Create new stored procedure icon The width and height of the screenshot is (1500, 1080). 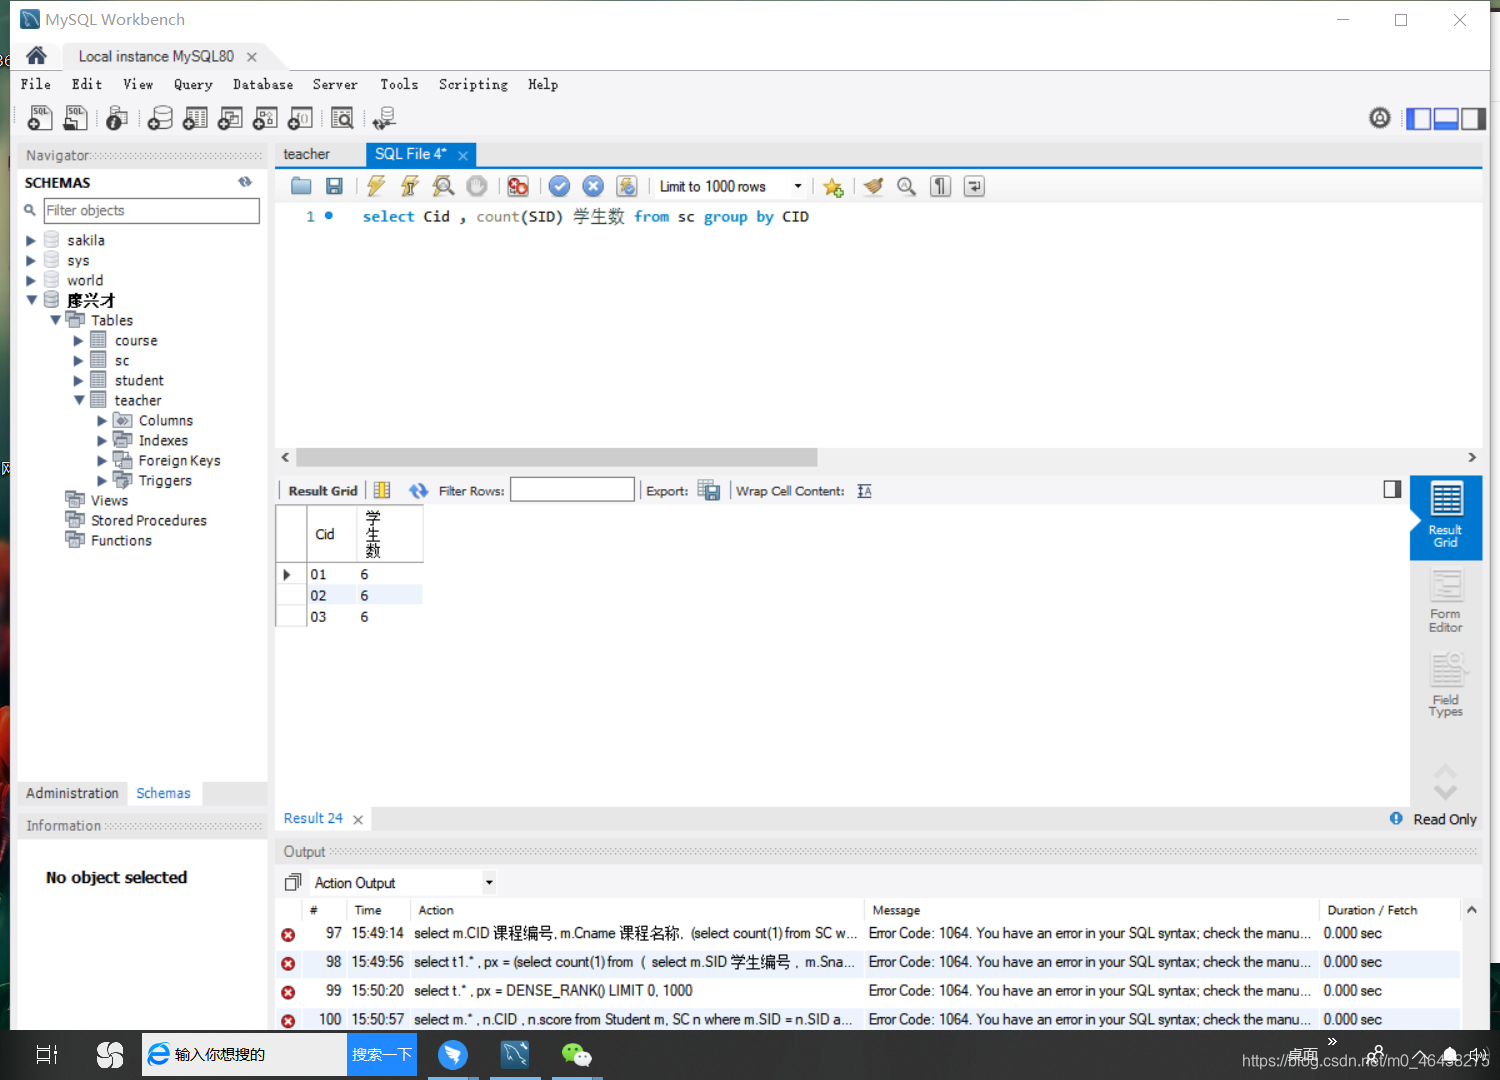[x=265, y=118]
